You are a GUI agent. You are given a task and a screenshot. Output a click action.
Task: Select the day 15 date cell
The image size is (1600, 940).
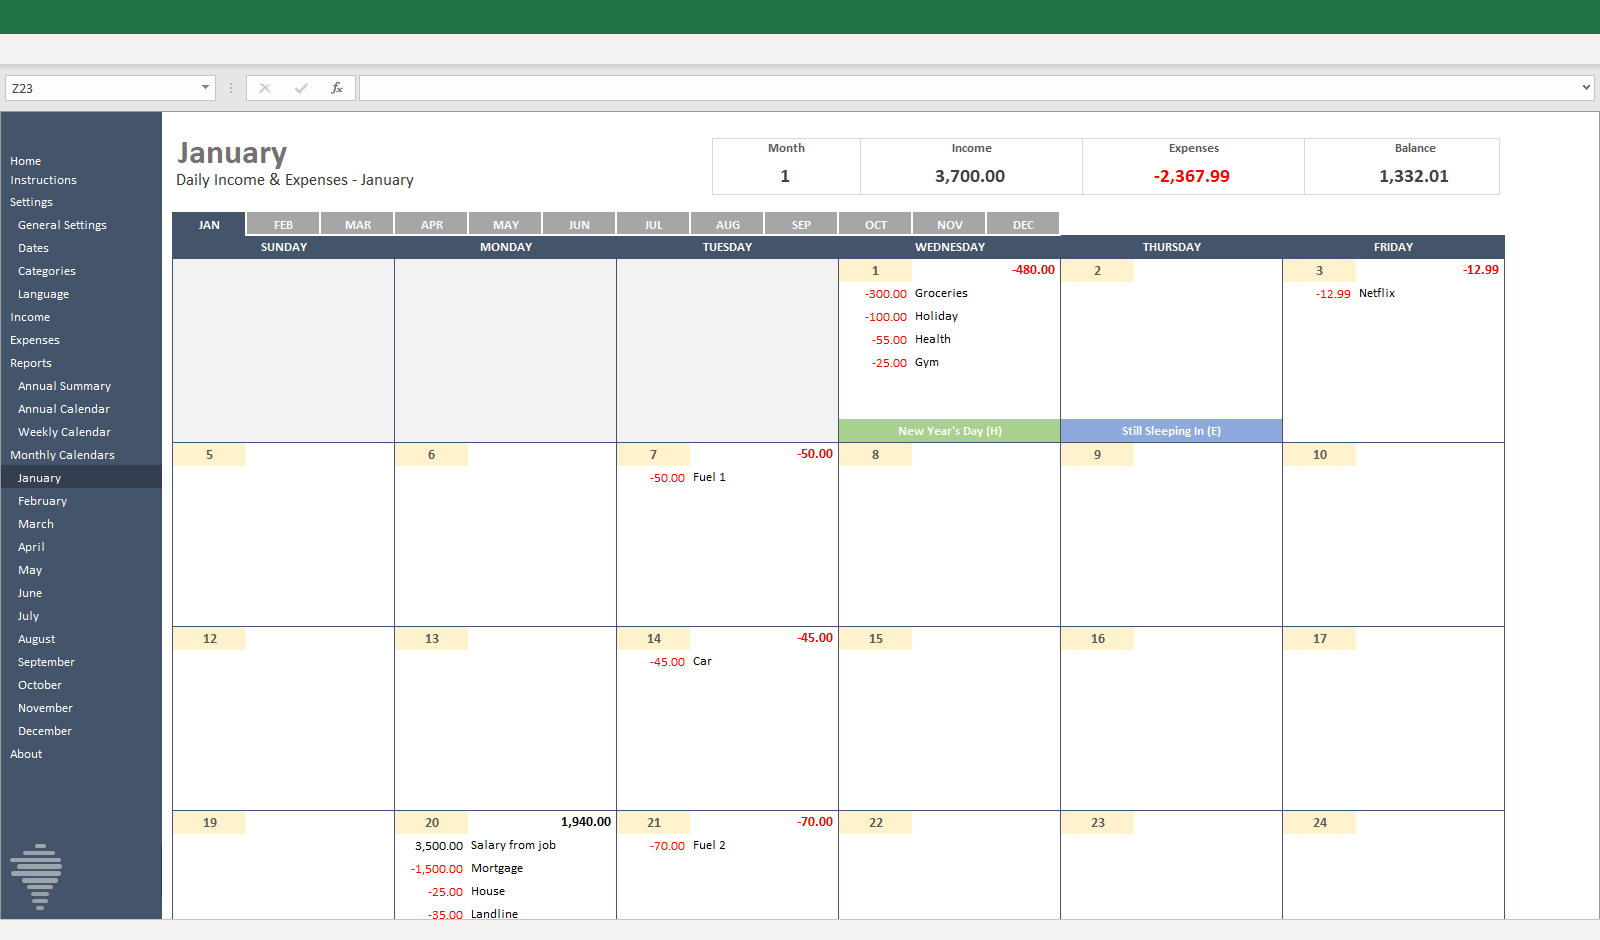(876, 638)
